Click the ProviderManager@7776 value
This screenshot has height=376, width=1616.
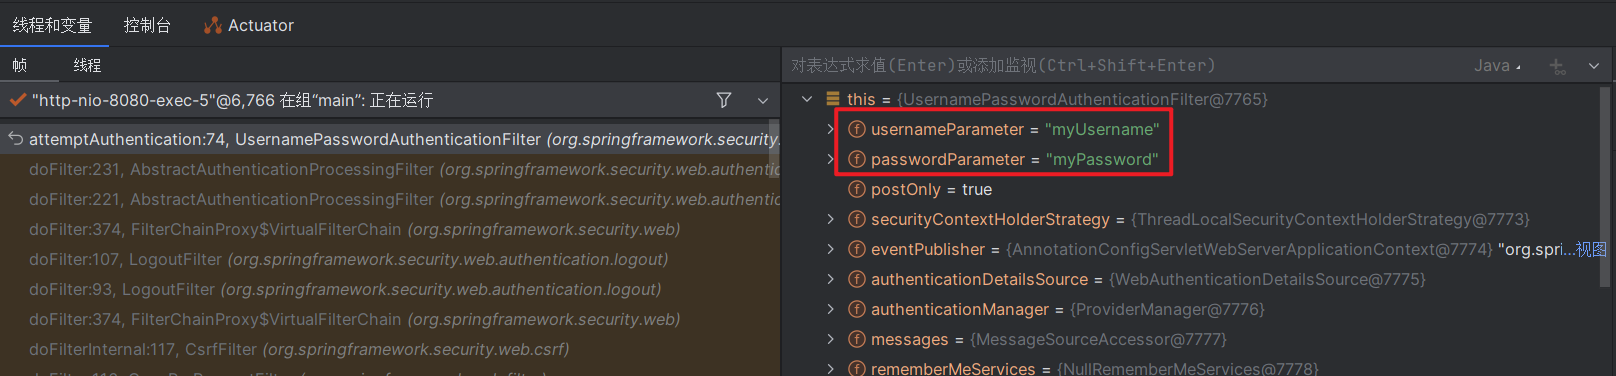click(x=1168, y=309)
